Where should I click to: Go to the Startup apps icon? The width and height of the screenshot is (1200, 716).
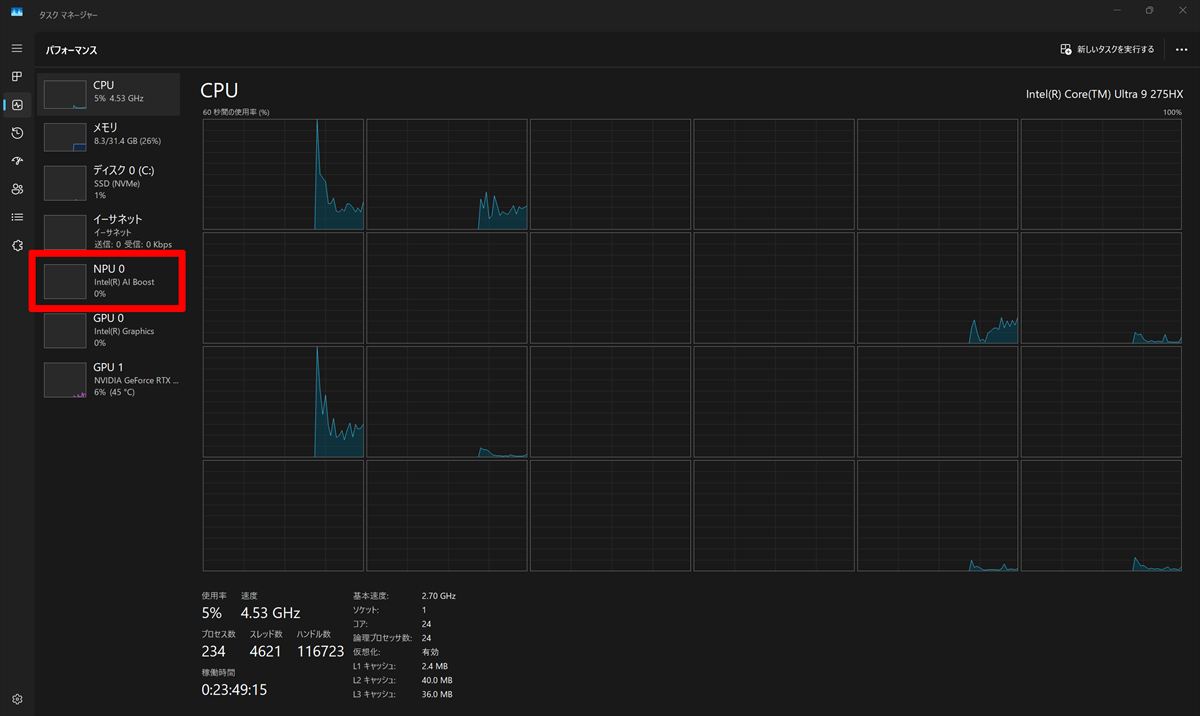click(17, 161)
